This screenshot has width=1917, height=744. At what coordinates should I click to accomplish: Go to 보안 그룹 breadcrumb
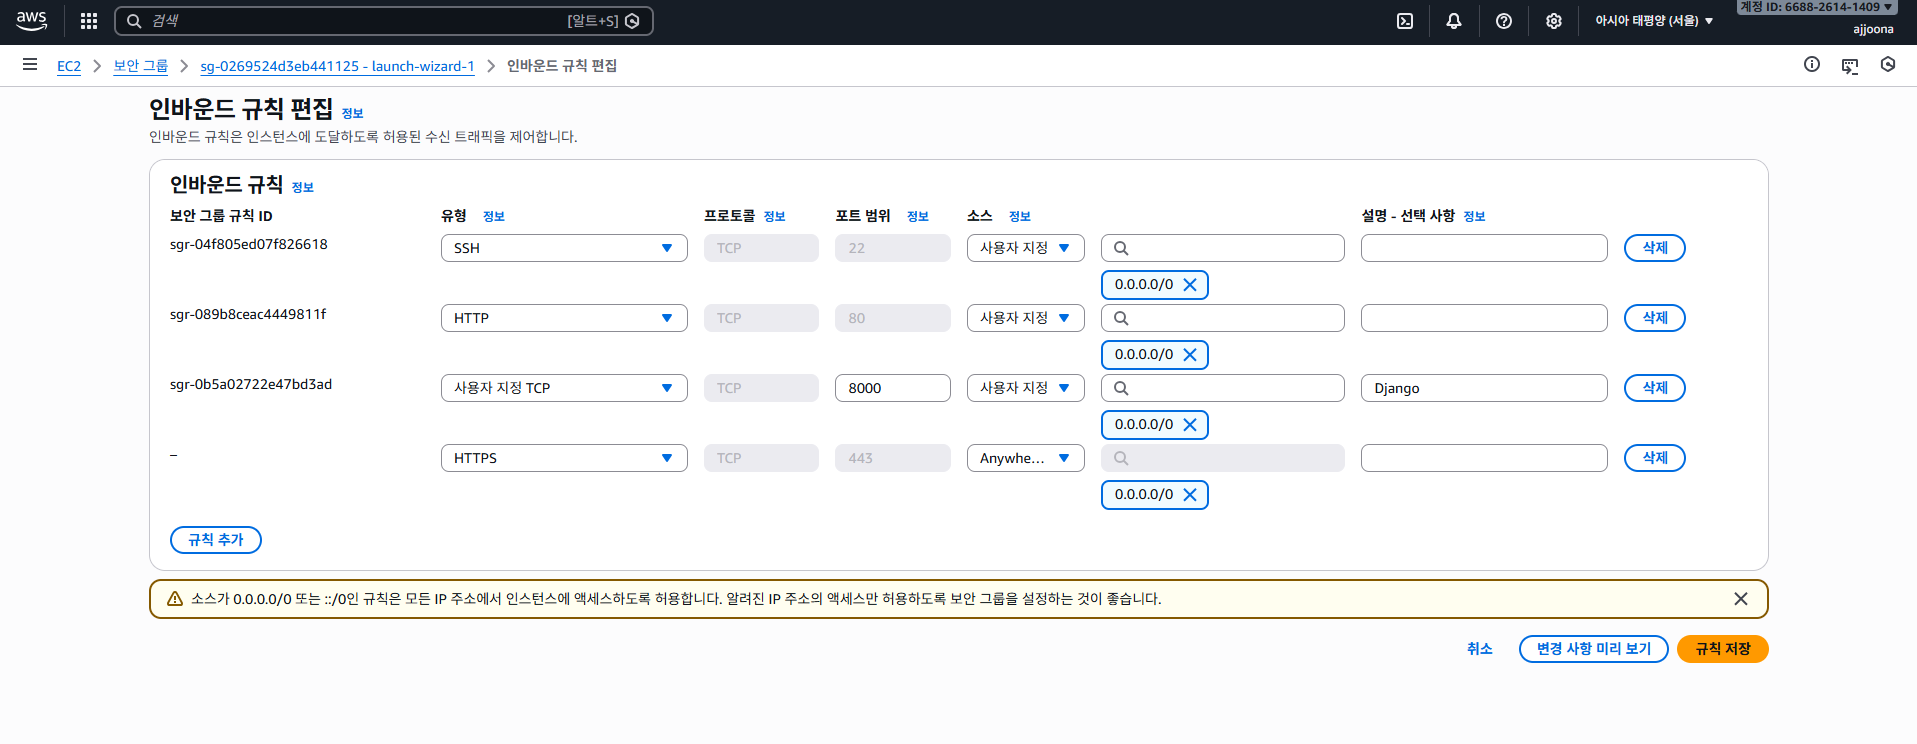(x=140, y=66)
